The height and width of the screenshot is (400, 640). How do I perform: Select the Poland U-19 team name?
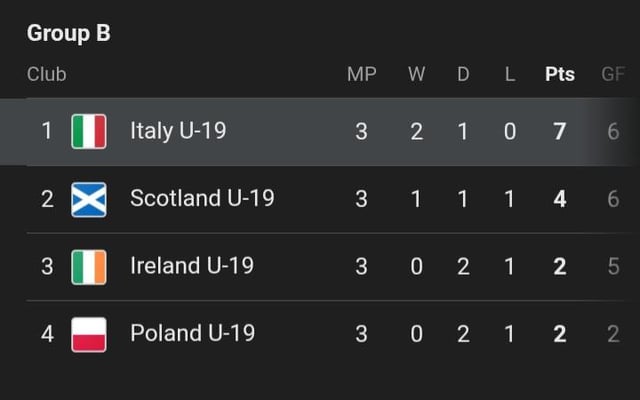coord(193,334)
